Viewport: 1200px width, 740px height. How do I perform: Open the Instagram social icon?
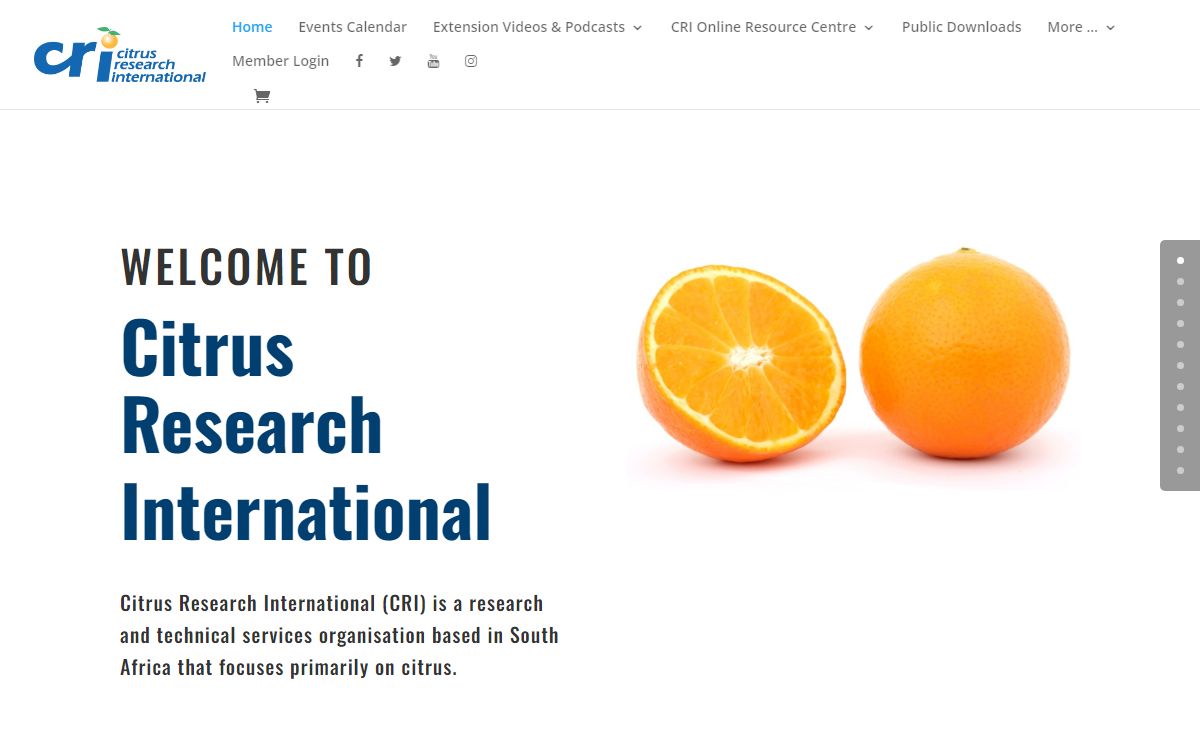click(x=471, y=61)
